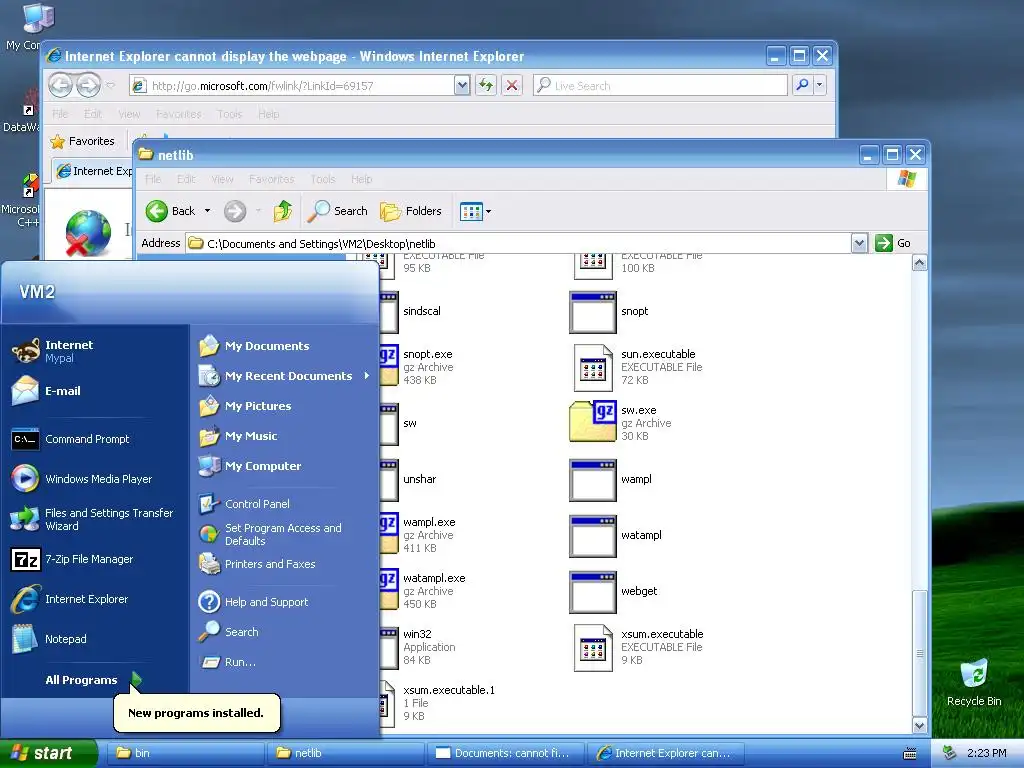Click netlib scrollbar up arrow
Image resolution: width=1024 pixels, height=768 pixels.
[x=920, y=263]
